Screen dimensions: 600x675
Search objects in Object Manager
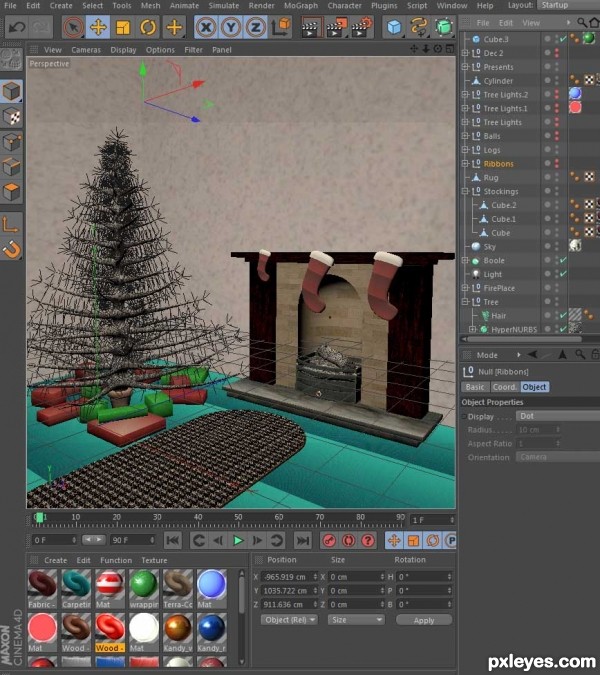(x=581, y=22)
